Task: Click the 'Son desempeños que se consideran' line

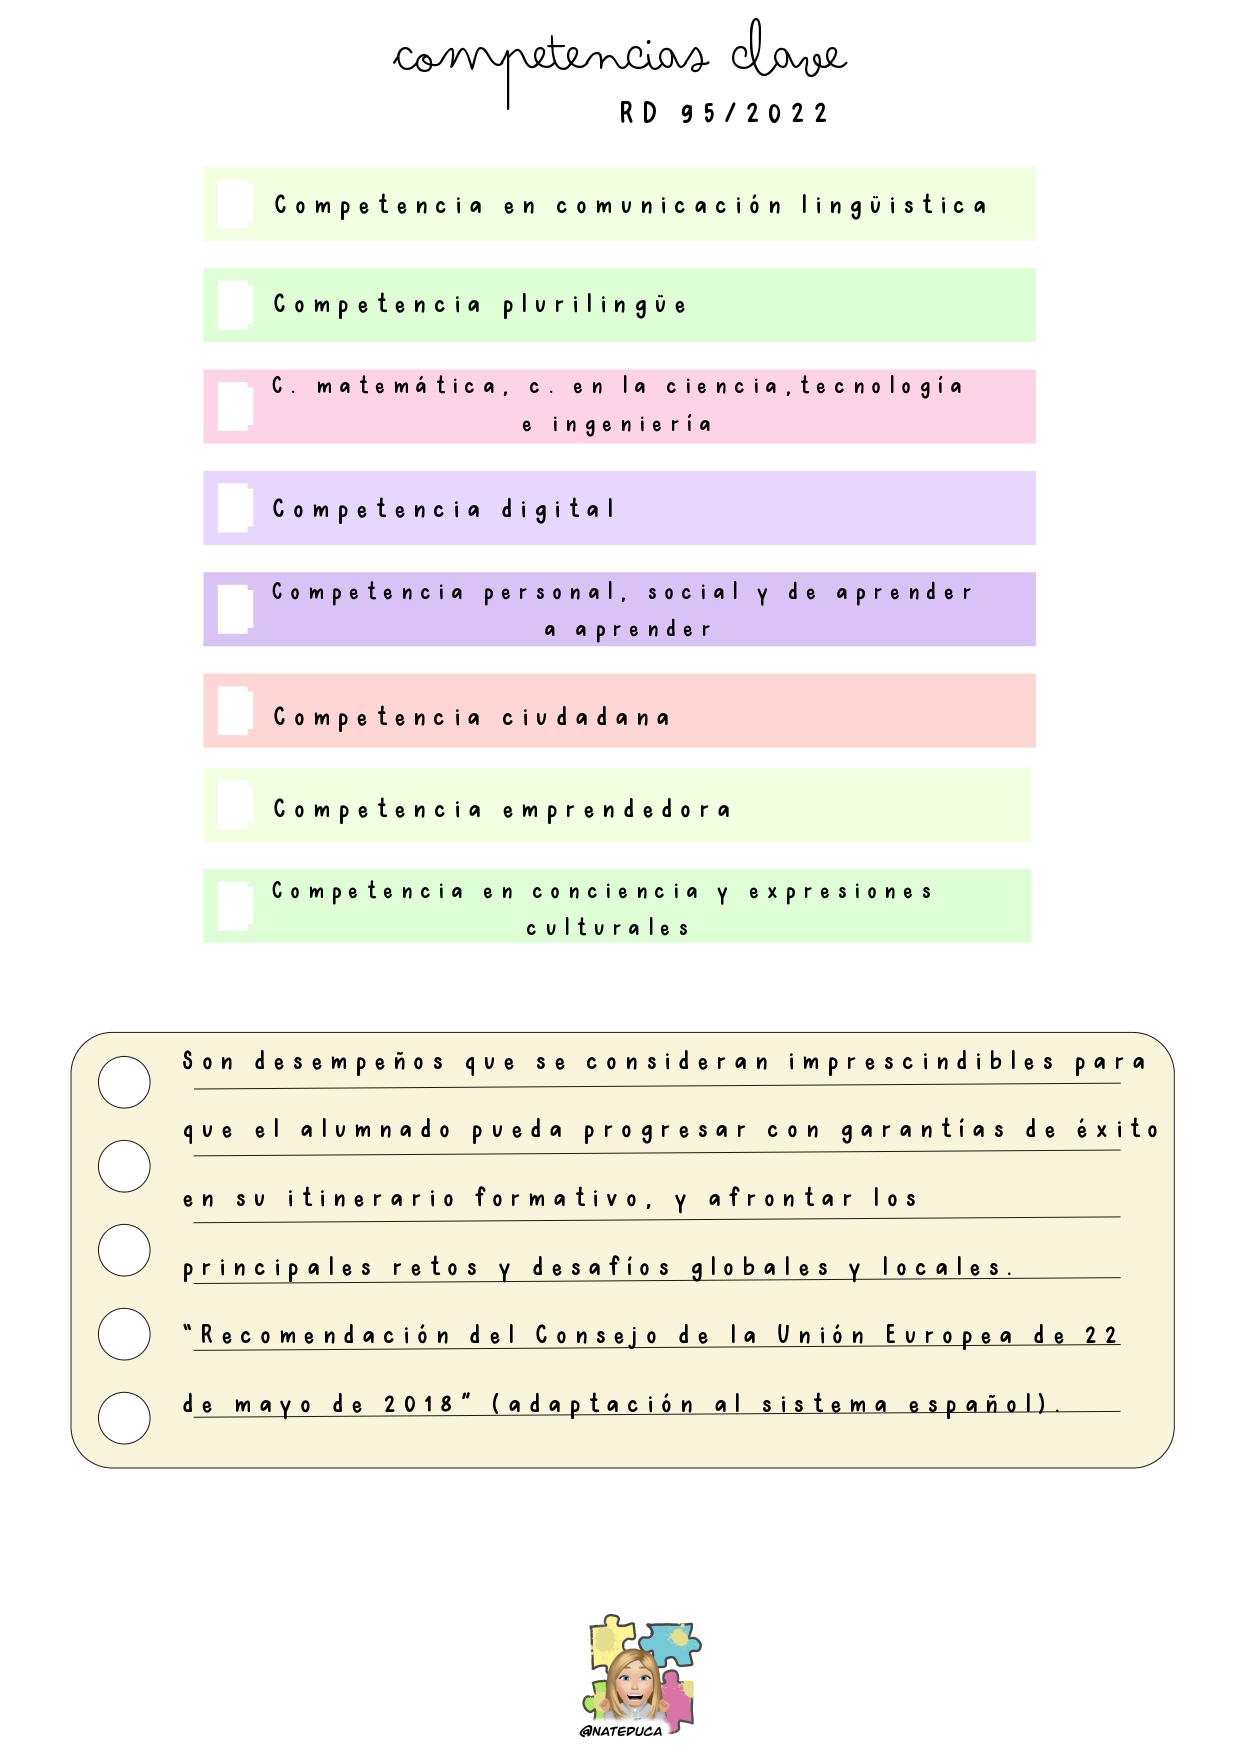Action: (x=476, y=1062)
